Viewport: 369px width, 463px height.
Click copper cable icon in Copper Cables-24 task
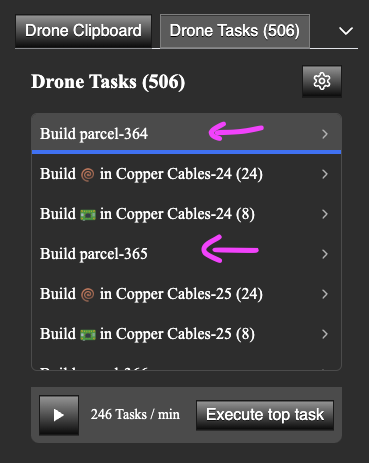point(88,174)
